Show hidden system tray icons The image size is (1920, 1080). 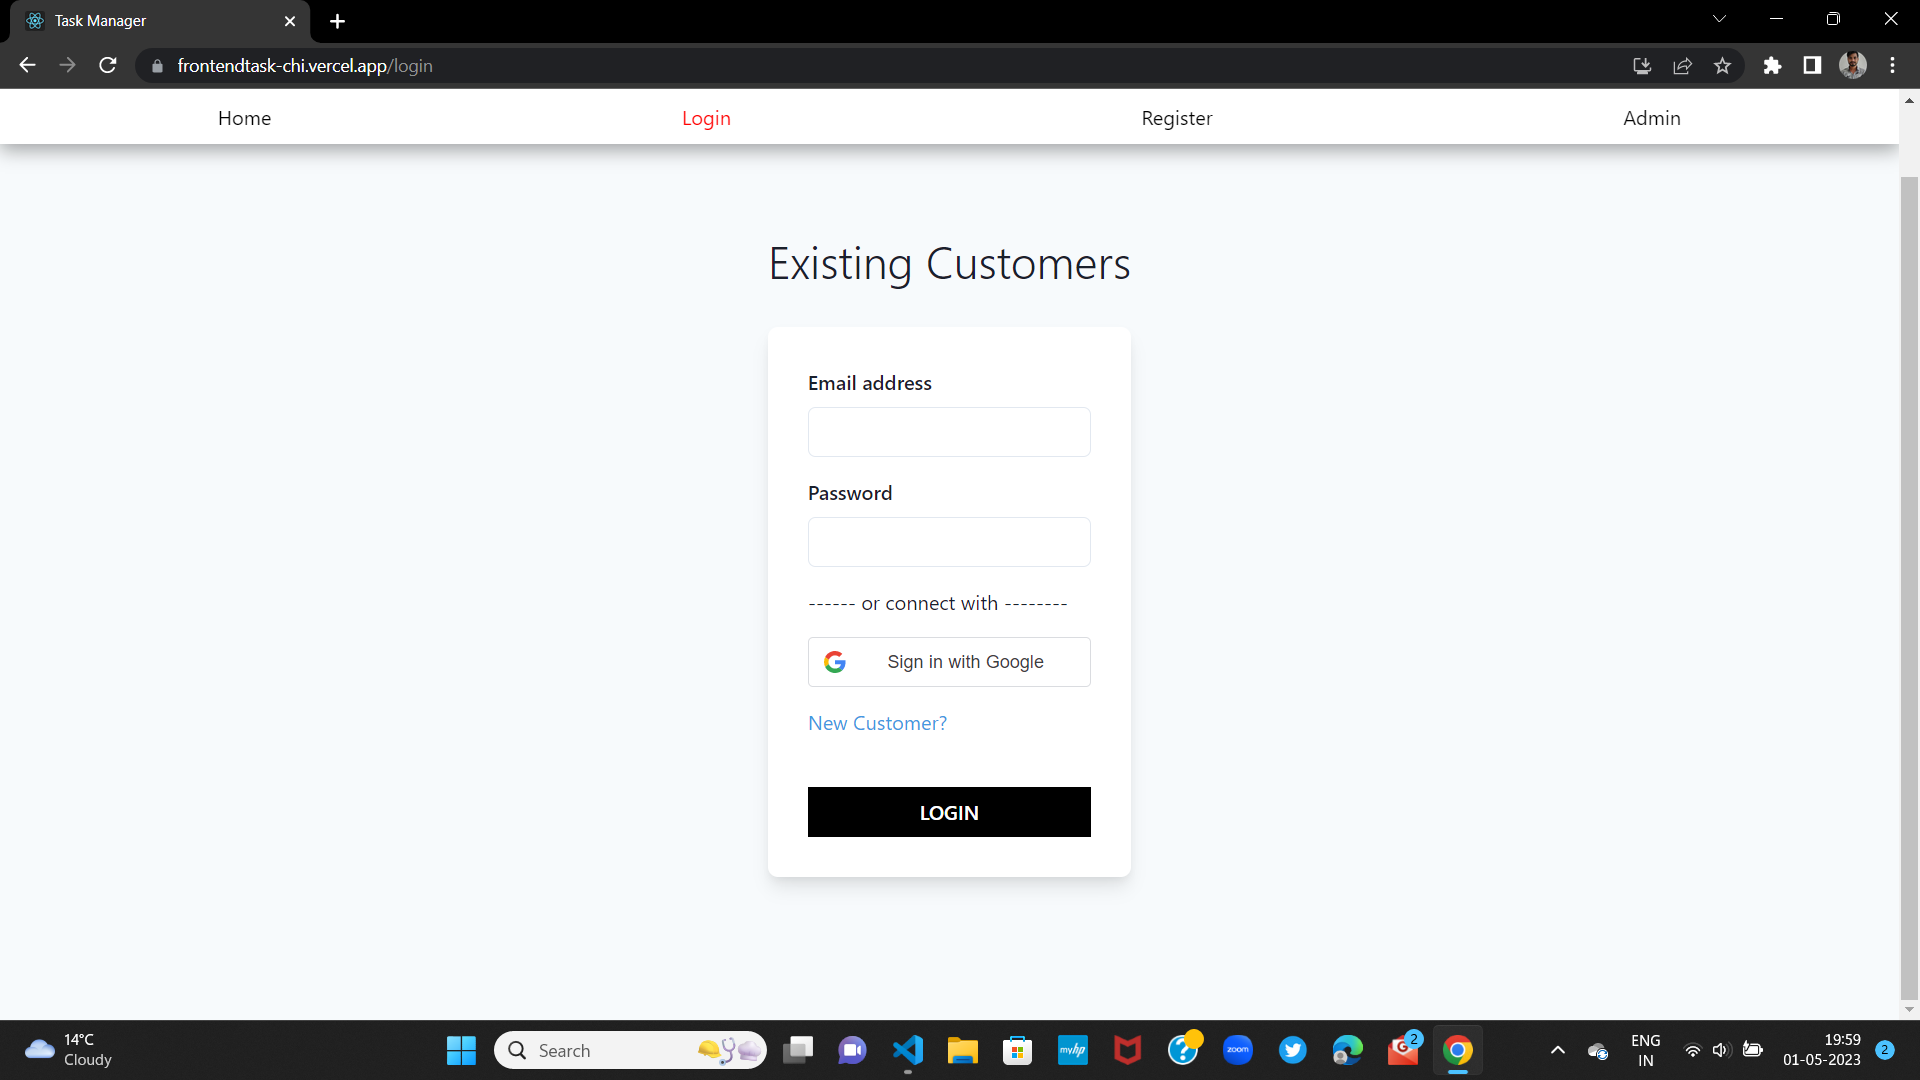pos(1557,1050)
